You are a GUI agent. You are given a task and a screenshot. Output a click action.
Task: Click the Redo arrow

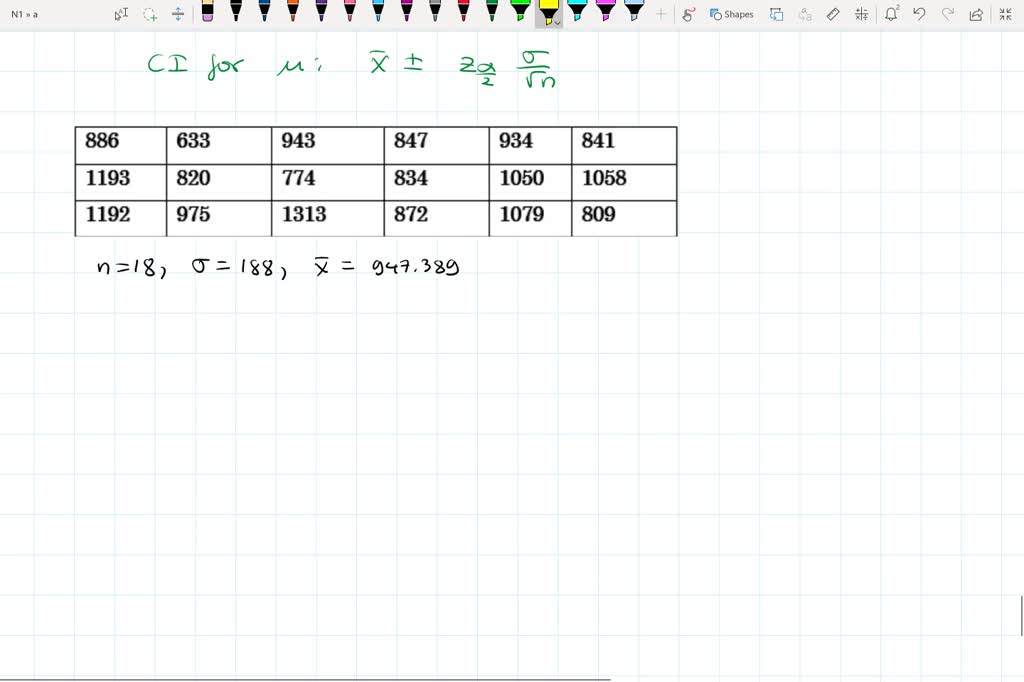(948, 14)
